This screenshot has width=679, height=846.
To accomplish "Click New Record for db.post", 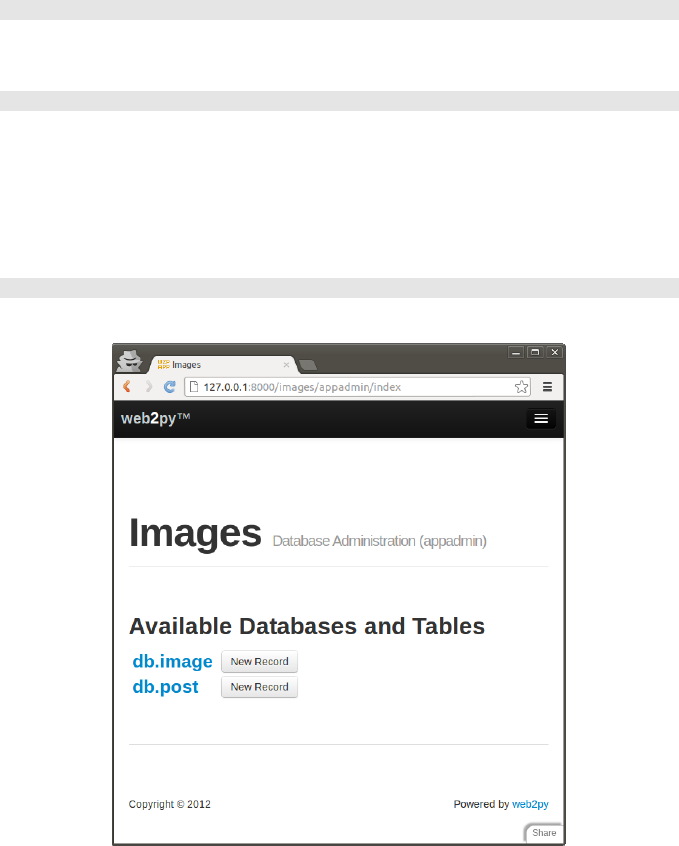I will coord(260,687).
